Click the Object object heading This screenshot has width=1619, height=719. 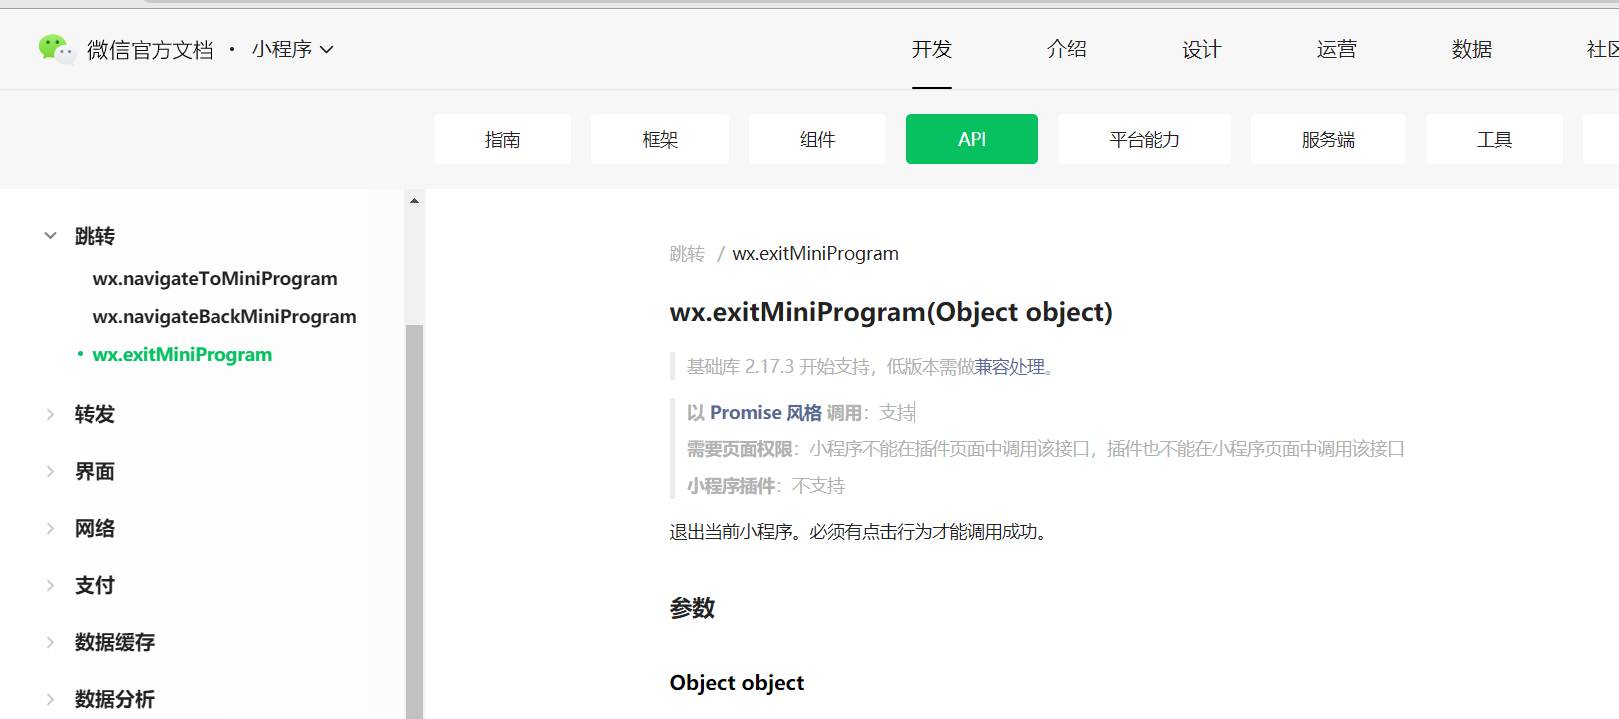pyautogui.click(x=737, y=683)
